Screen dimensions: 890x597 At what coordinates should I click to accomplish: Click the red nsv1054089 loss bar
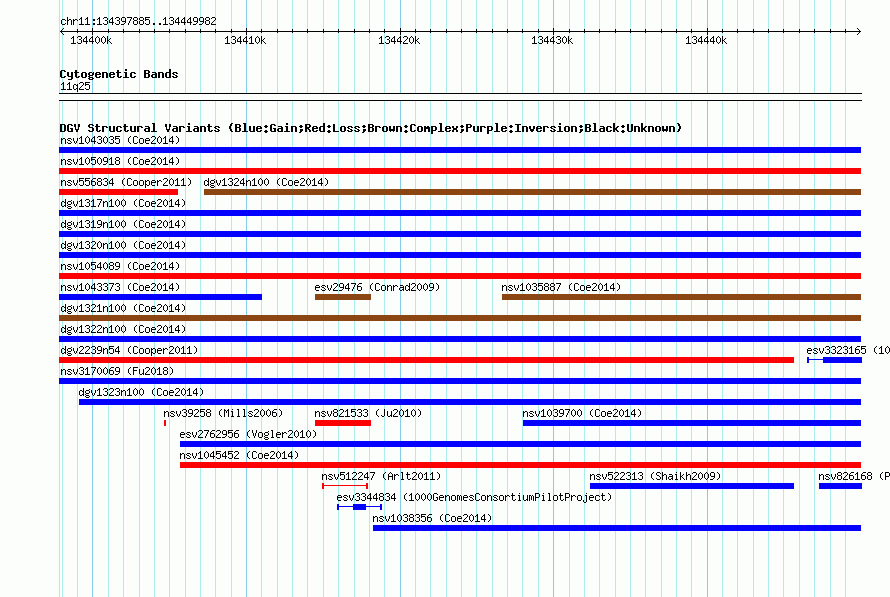460,276
